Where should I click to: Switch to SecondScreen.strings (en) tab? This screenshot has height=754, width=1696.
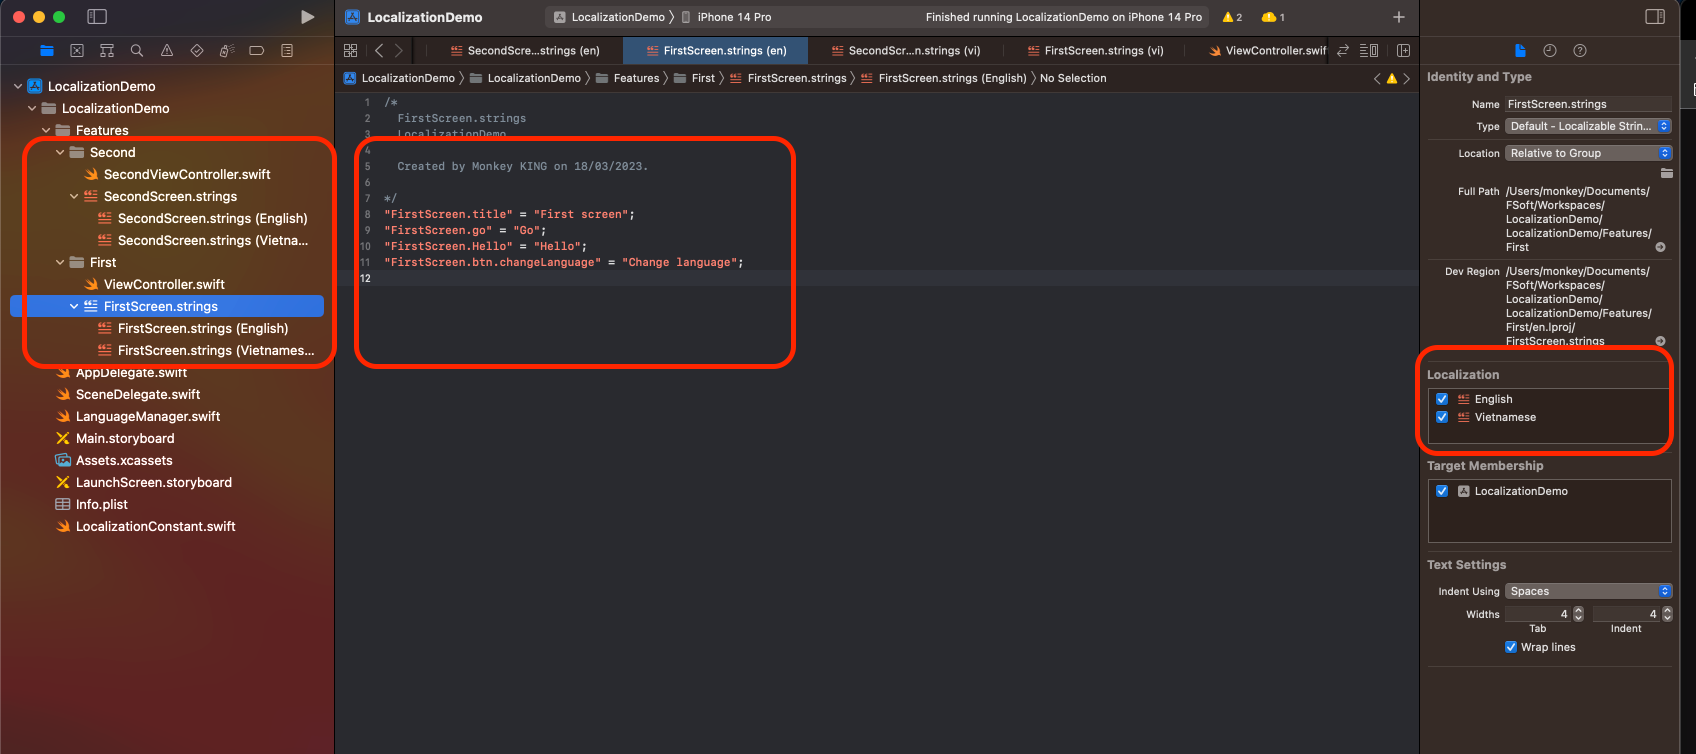(524, 50)
